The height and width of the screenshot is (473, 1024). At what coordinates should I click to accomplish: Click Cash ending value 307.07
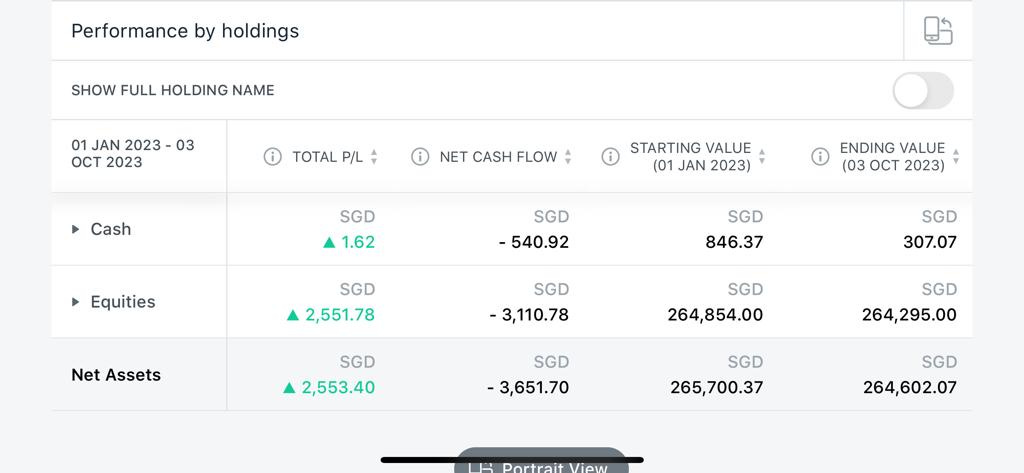930,242
